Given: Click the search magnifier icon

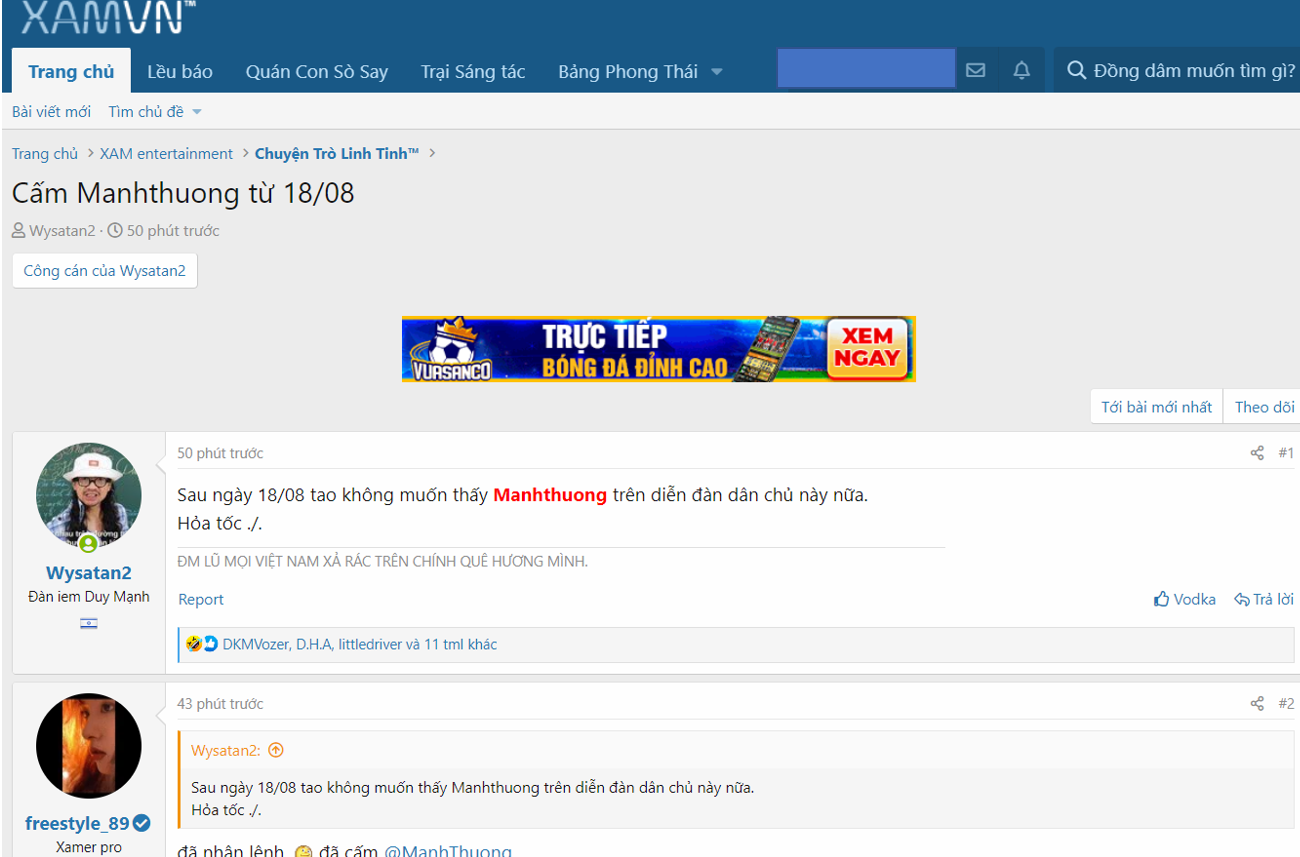Looking at the screenshot, I should pos(1076,70).
